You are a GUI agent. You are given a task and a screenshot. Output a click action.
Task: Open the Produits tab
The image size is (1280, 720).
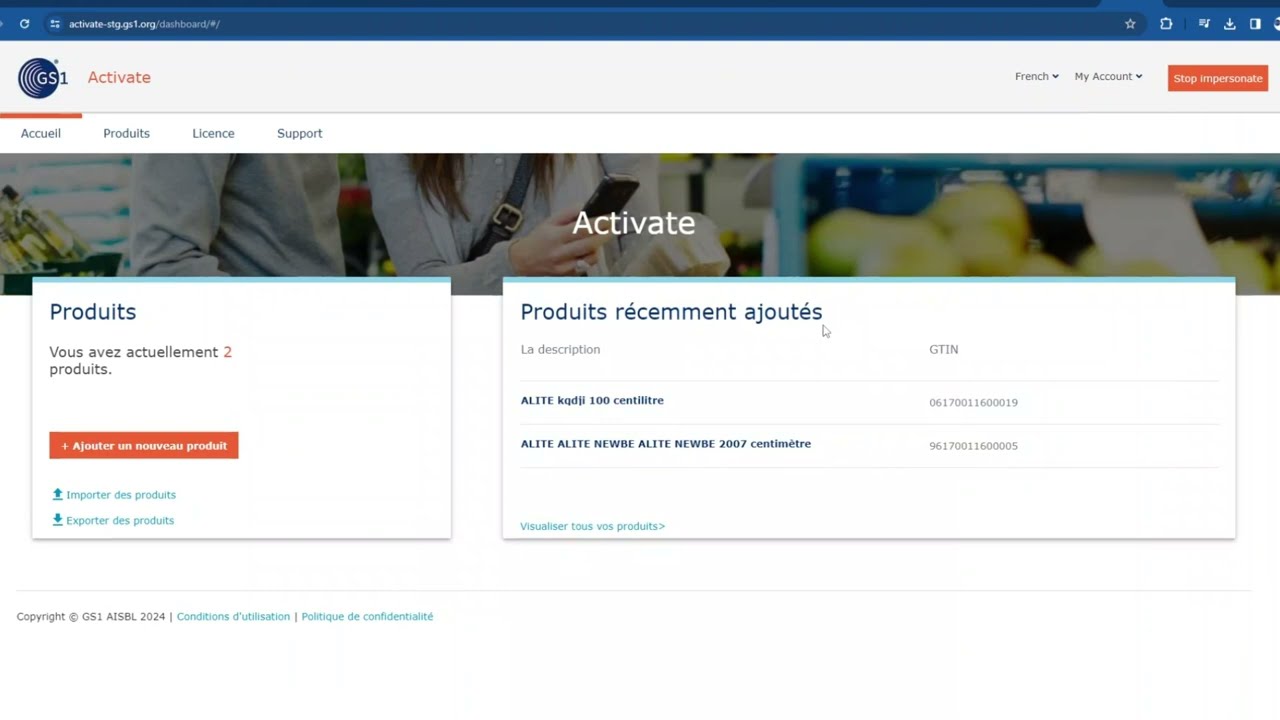126,133
